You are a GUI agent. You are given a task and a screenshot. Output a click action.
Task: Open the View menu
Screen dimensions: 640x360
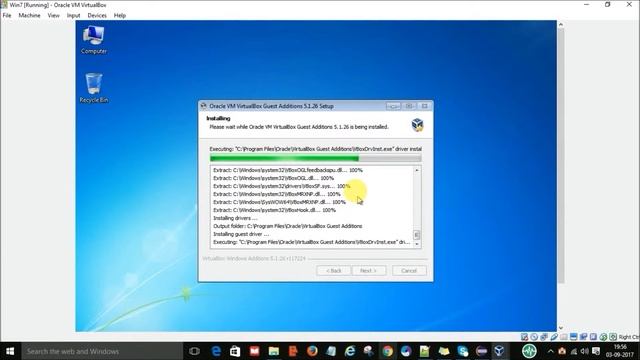point(53,16)
